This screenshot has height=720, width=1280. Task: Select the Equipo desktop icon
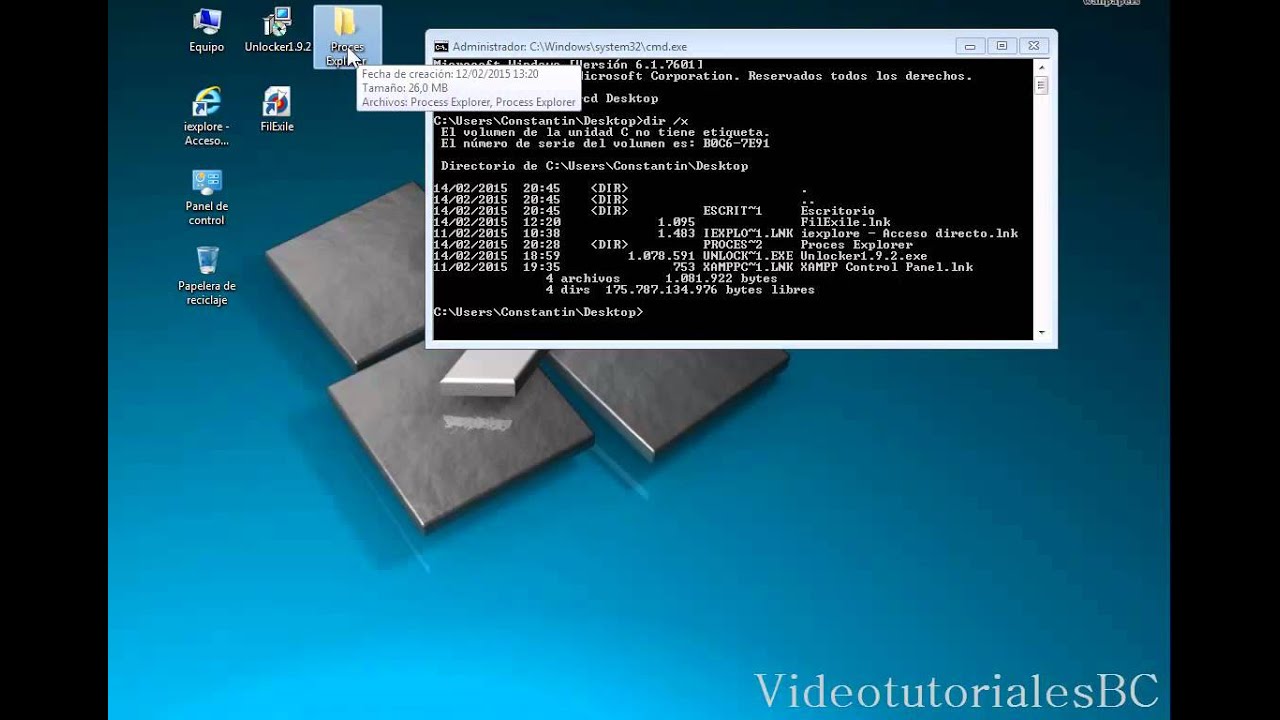207,30
